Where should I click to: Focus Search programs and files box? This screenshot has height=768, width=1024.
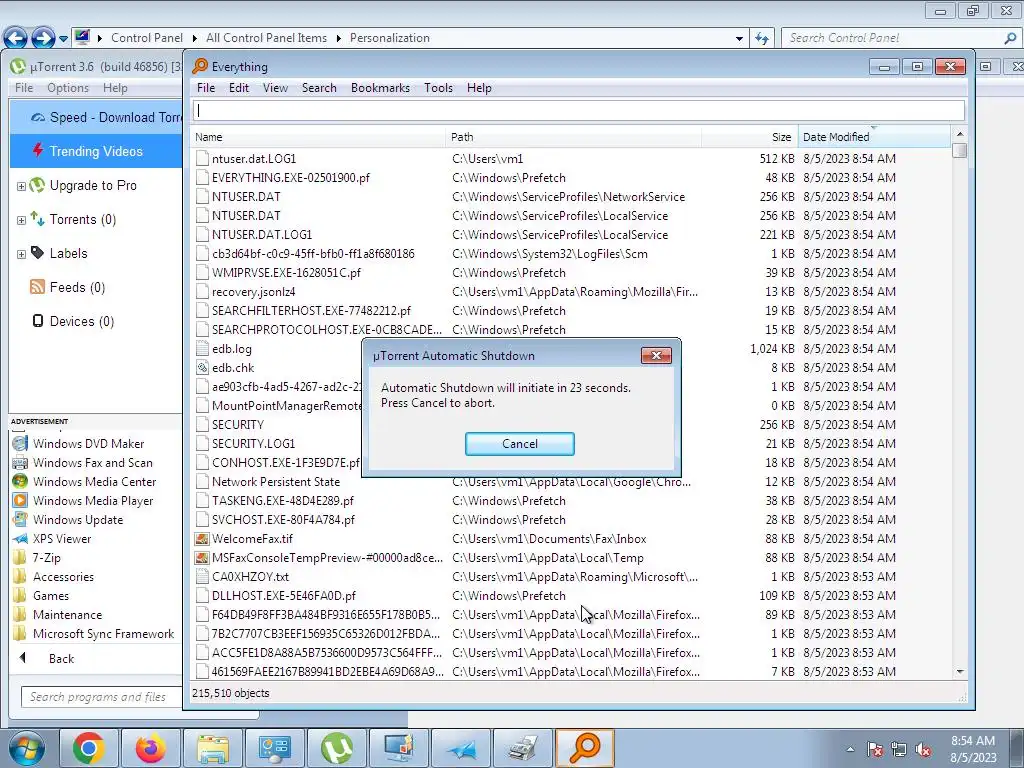tap(102, 697)
